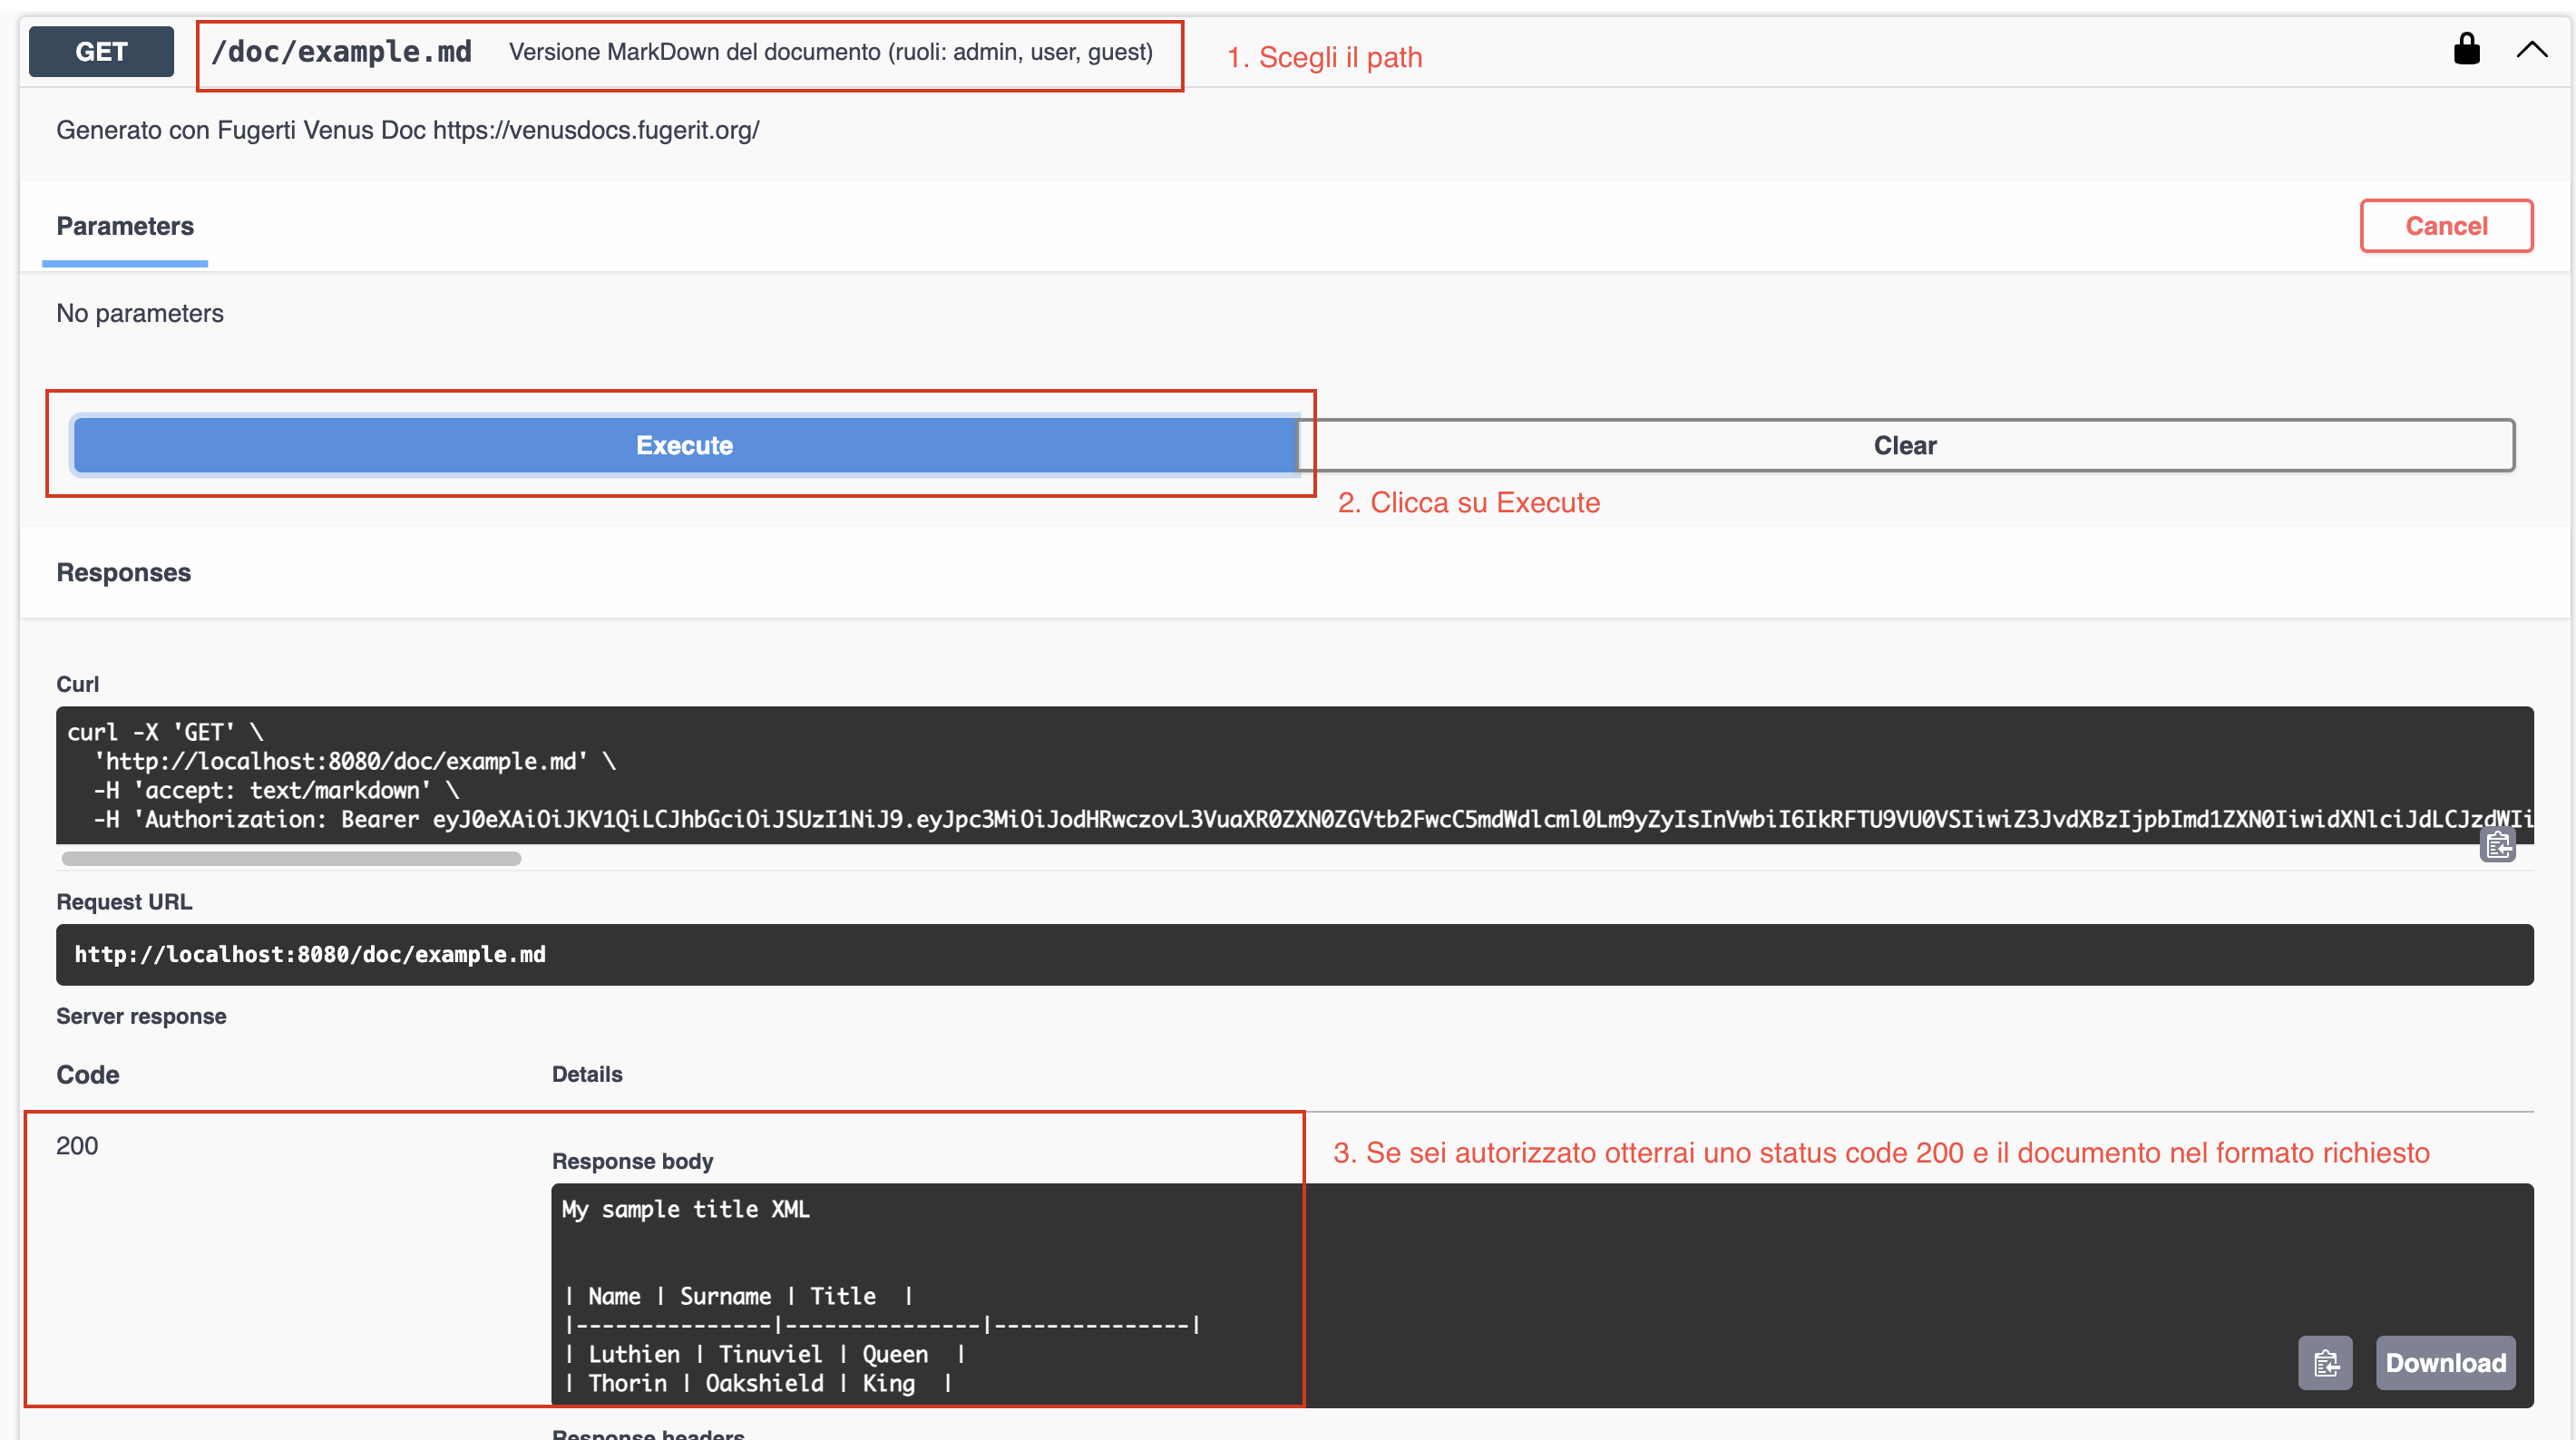Copy the response body with clipboard icon
2576x1440 pixels.
point(2325,1362)
